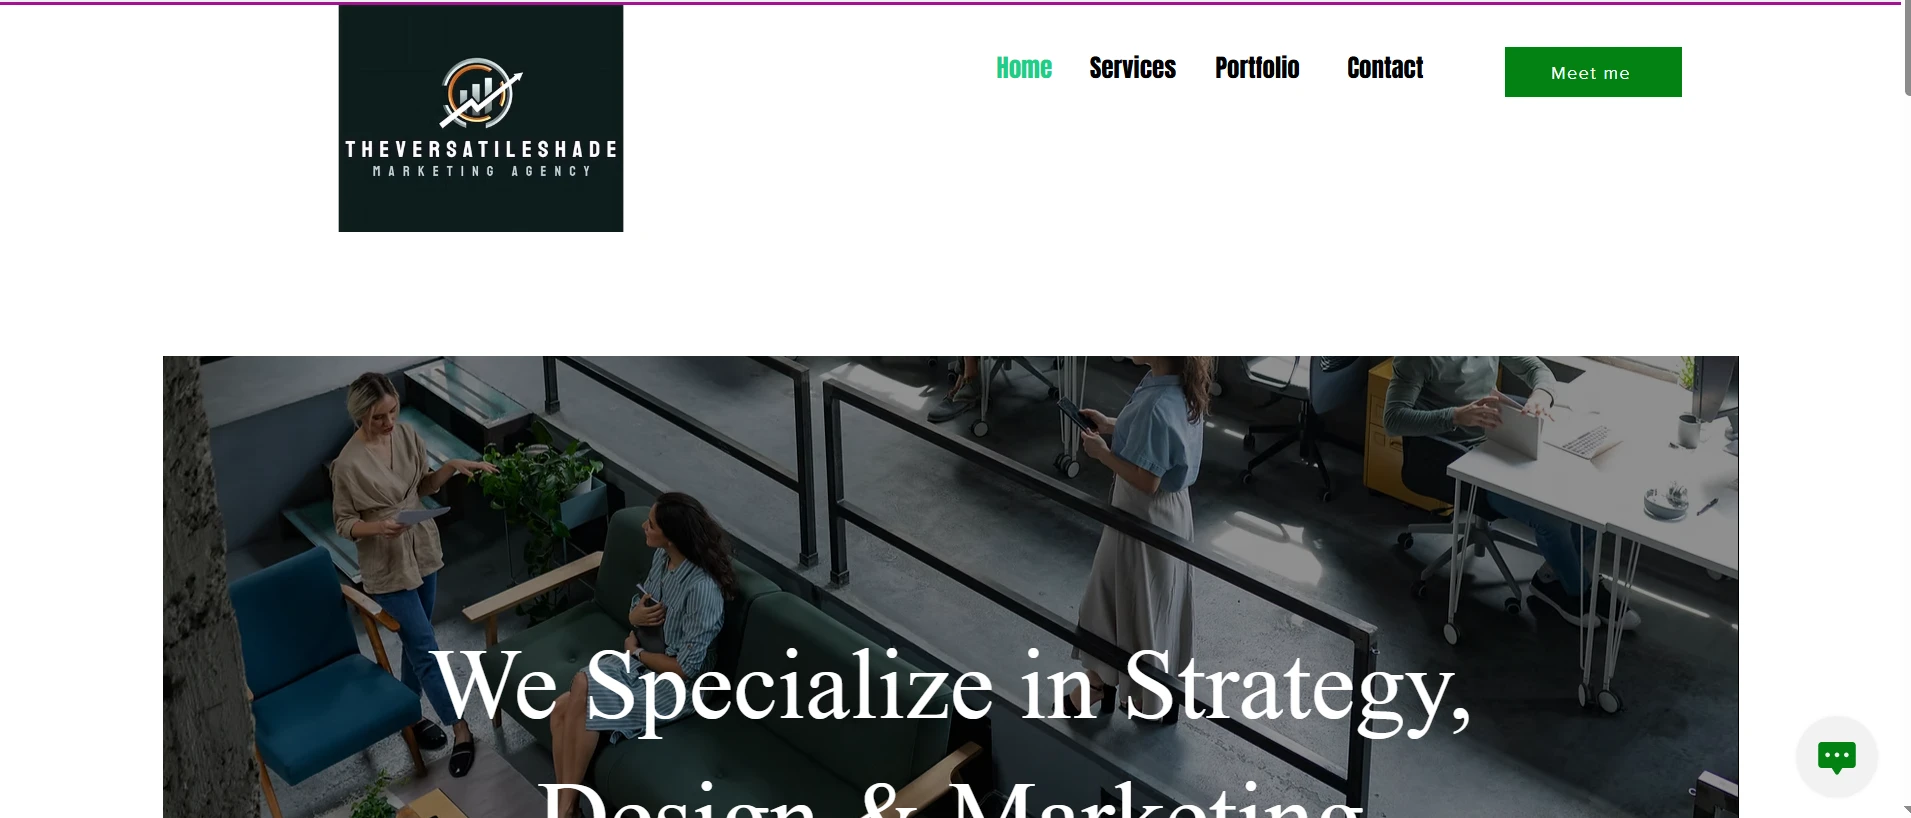Select Contact in the navigation bar
Viewport: 1911px width, 818px height.
(1385, 68)
